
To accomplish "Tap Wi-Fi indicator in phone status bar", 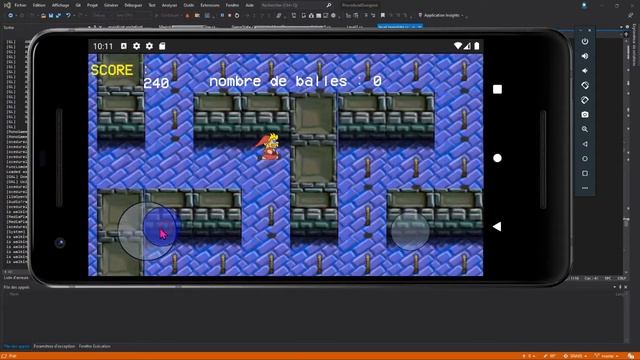I will (x=458, y=46).
